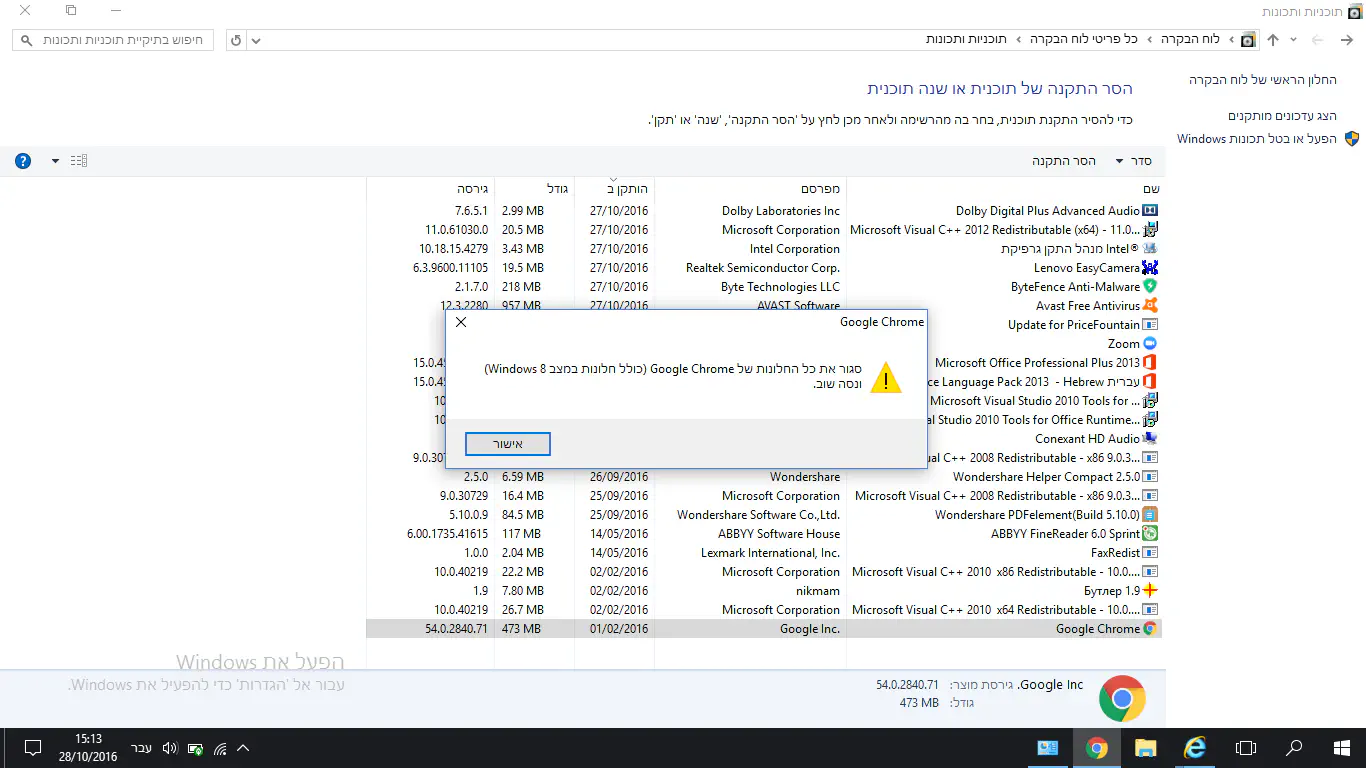Open File Explorer from the taskbar

point(1145,748)
